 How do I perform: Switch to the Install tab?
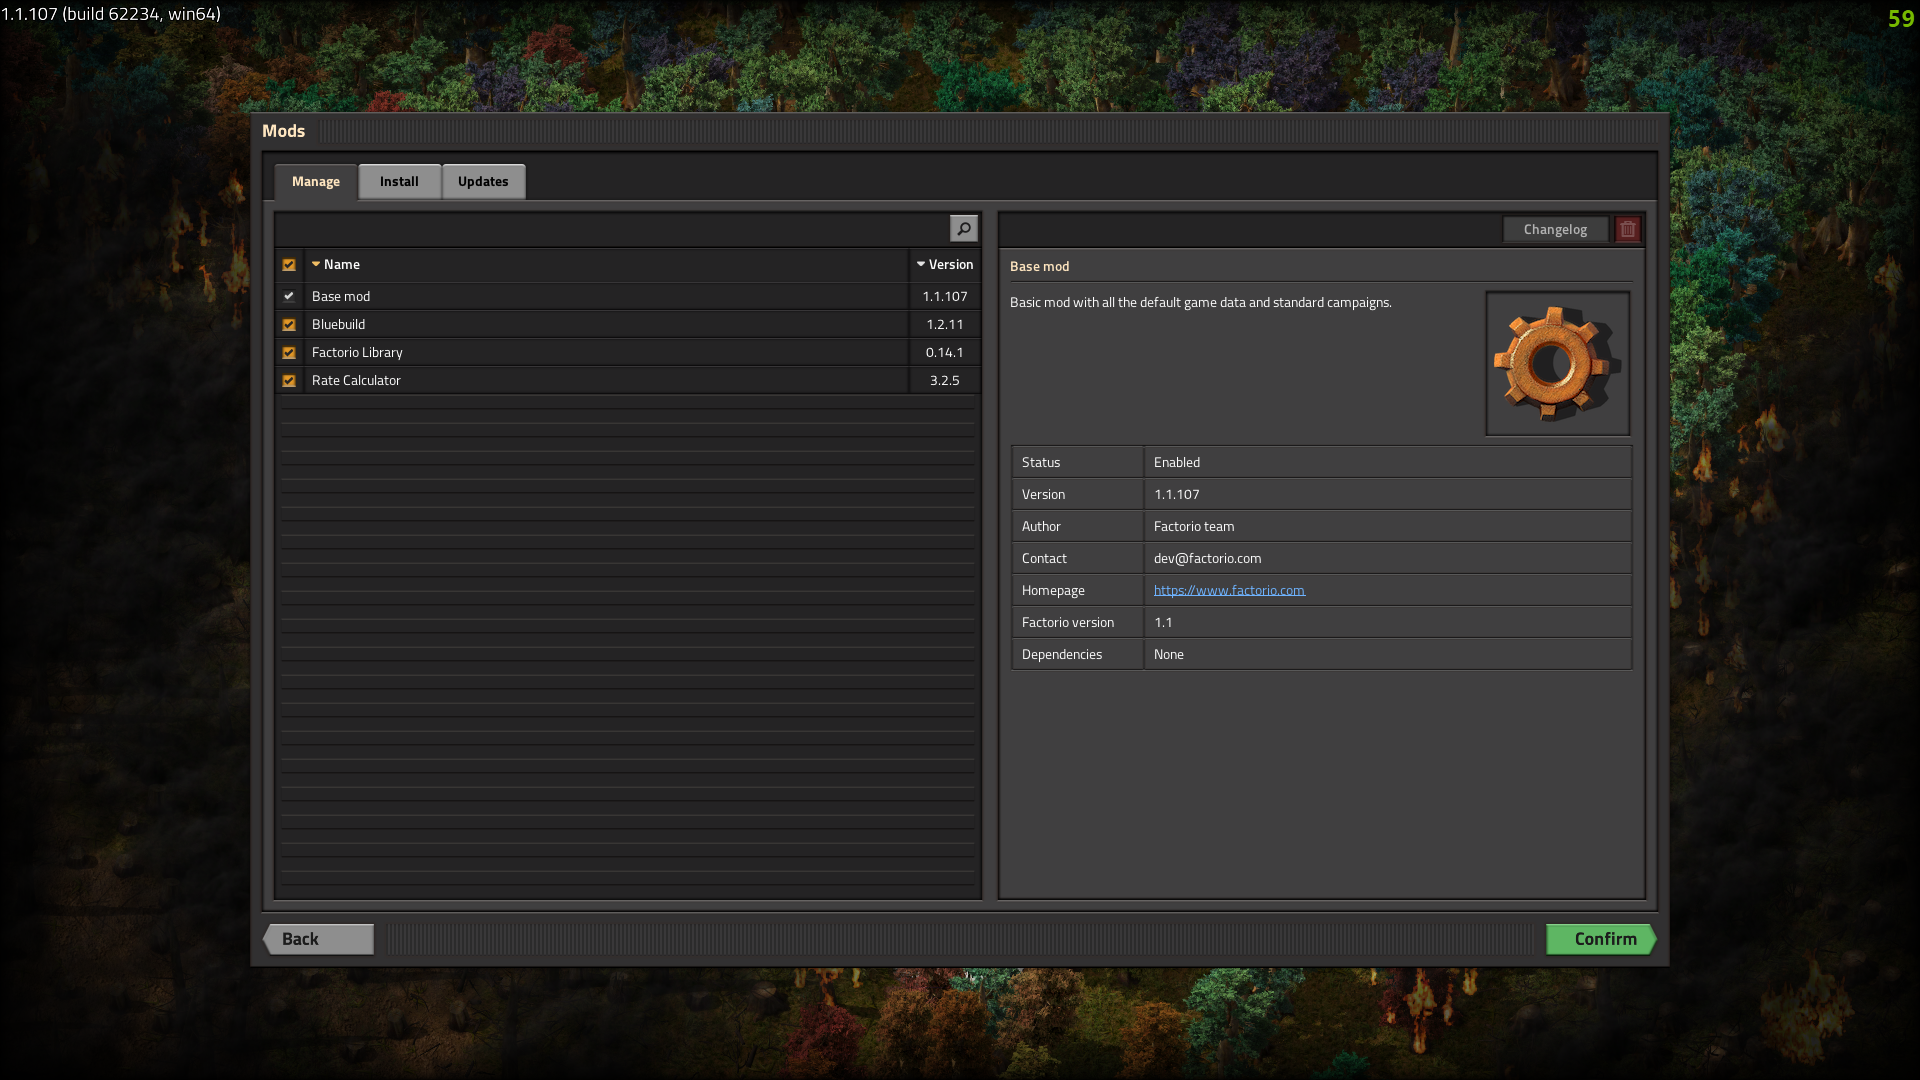pos(399,181)
